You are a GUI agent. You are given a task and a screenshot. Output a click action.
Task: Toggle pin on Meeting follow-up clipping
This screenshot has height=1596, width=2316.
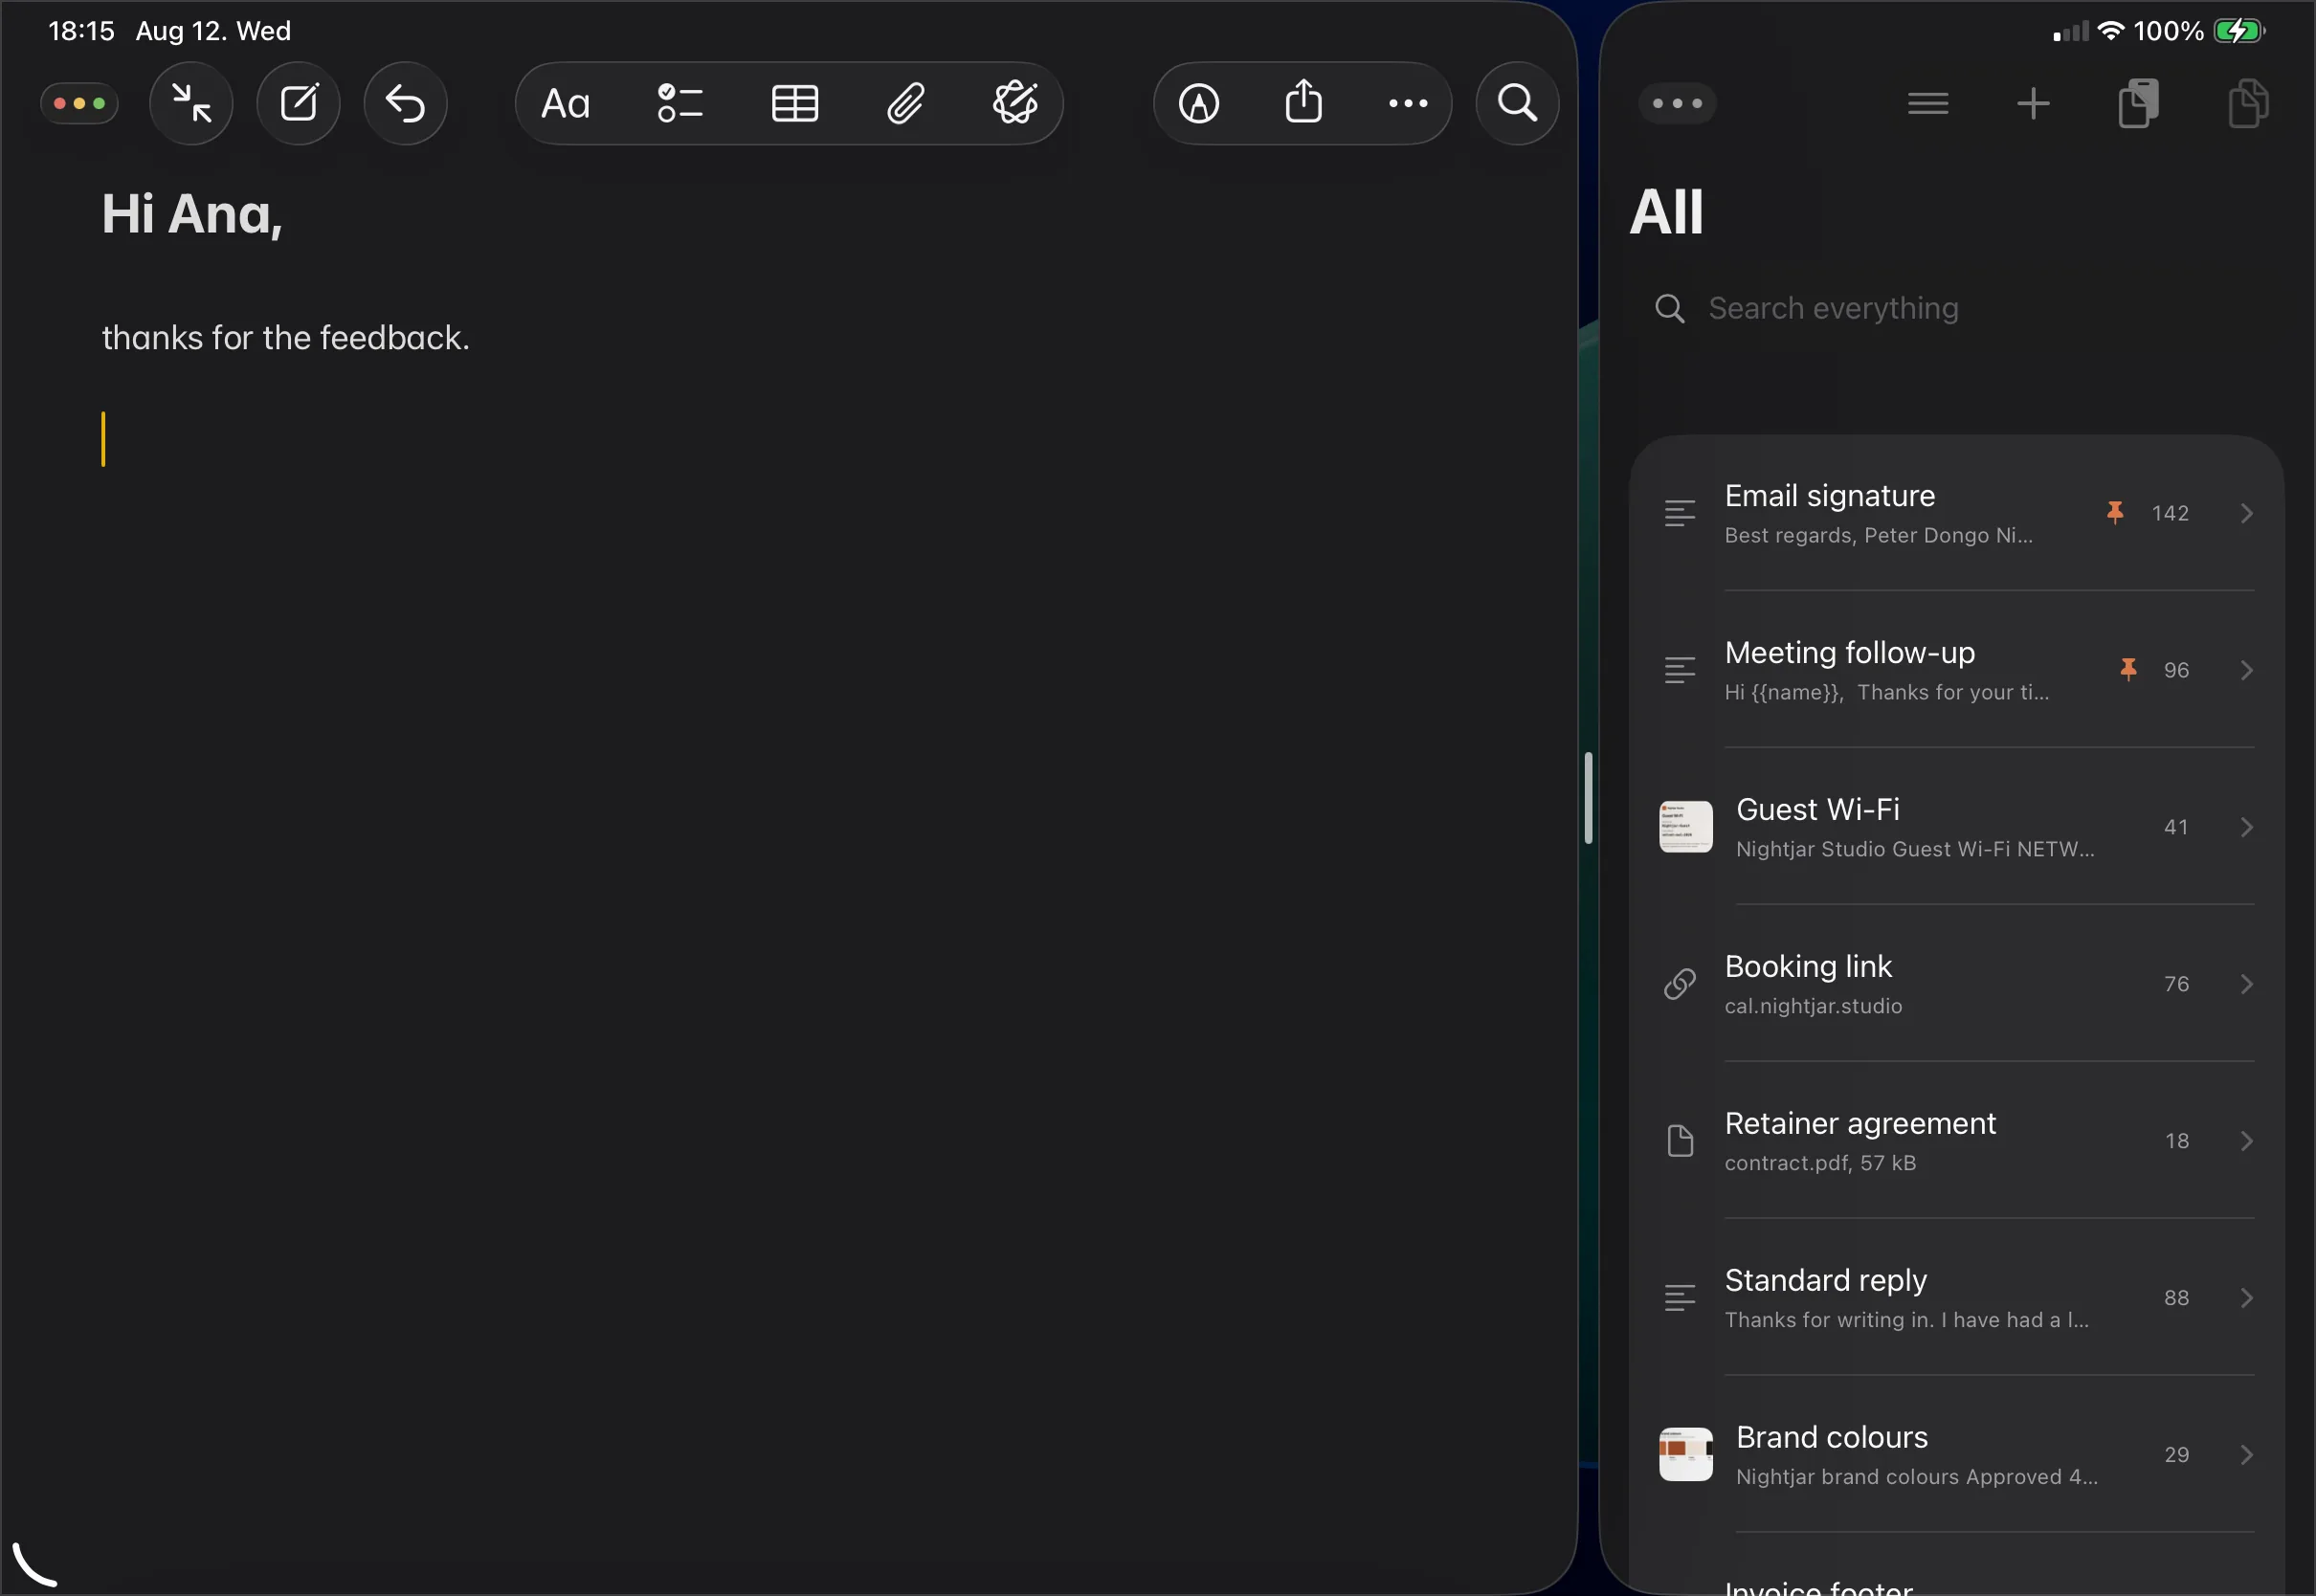click(2128, 670)
